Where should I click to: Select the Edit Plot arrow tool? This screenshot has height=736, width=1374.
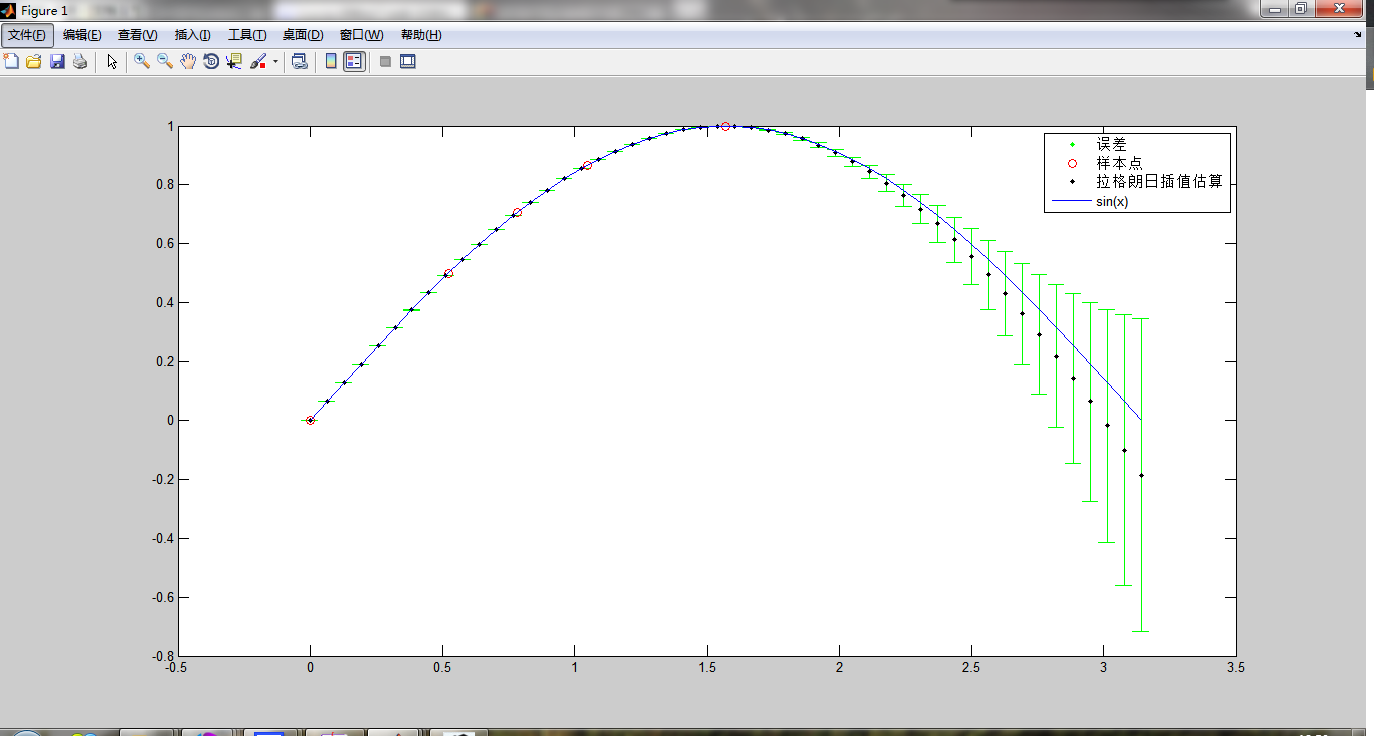pos(112,61)
